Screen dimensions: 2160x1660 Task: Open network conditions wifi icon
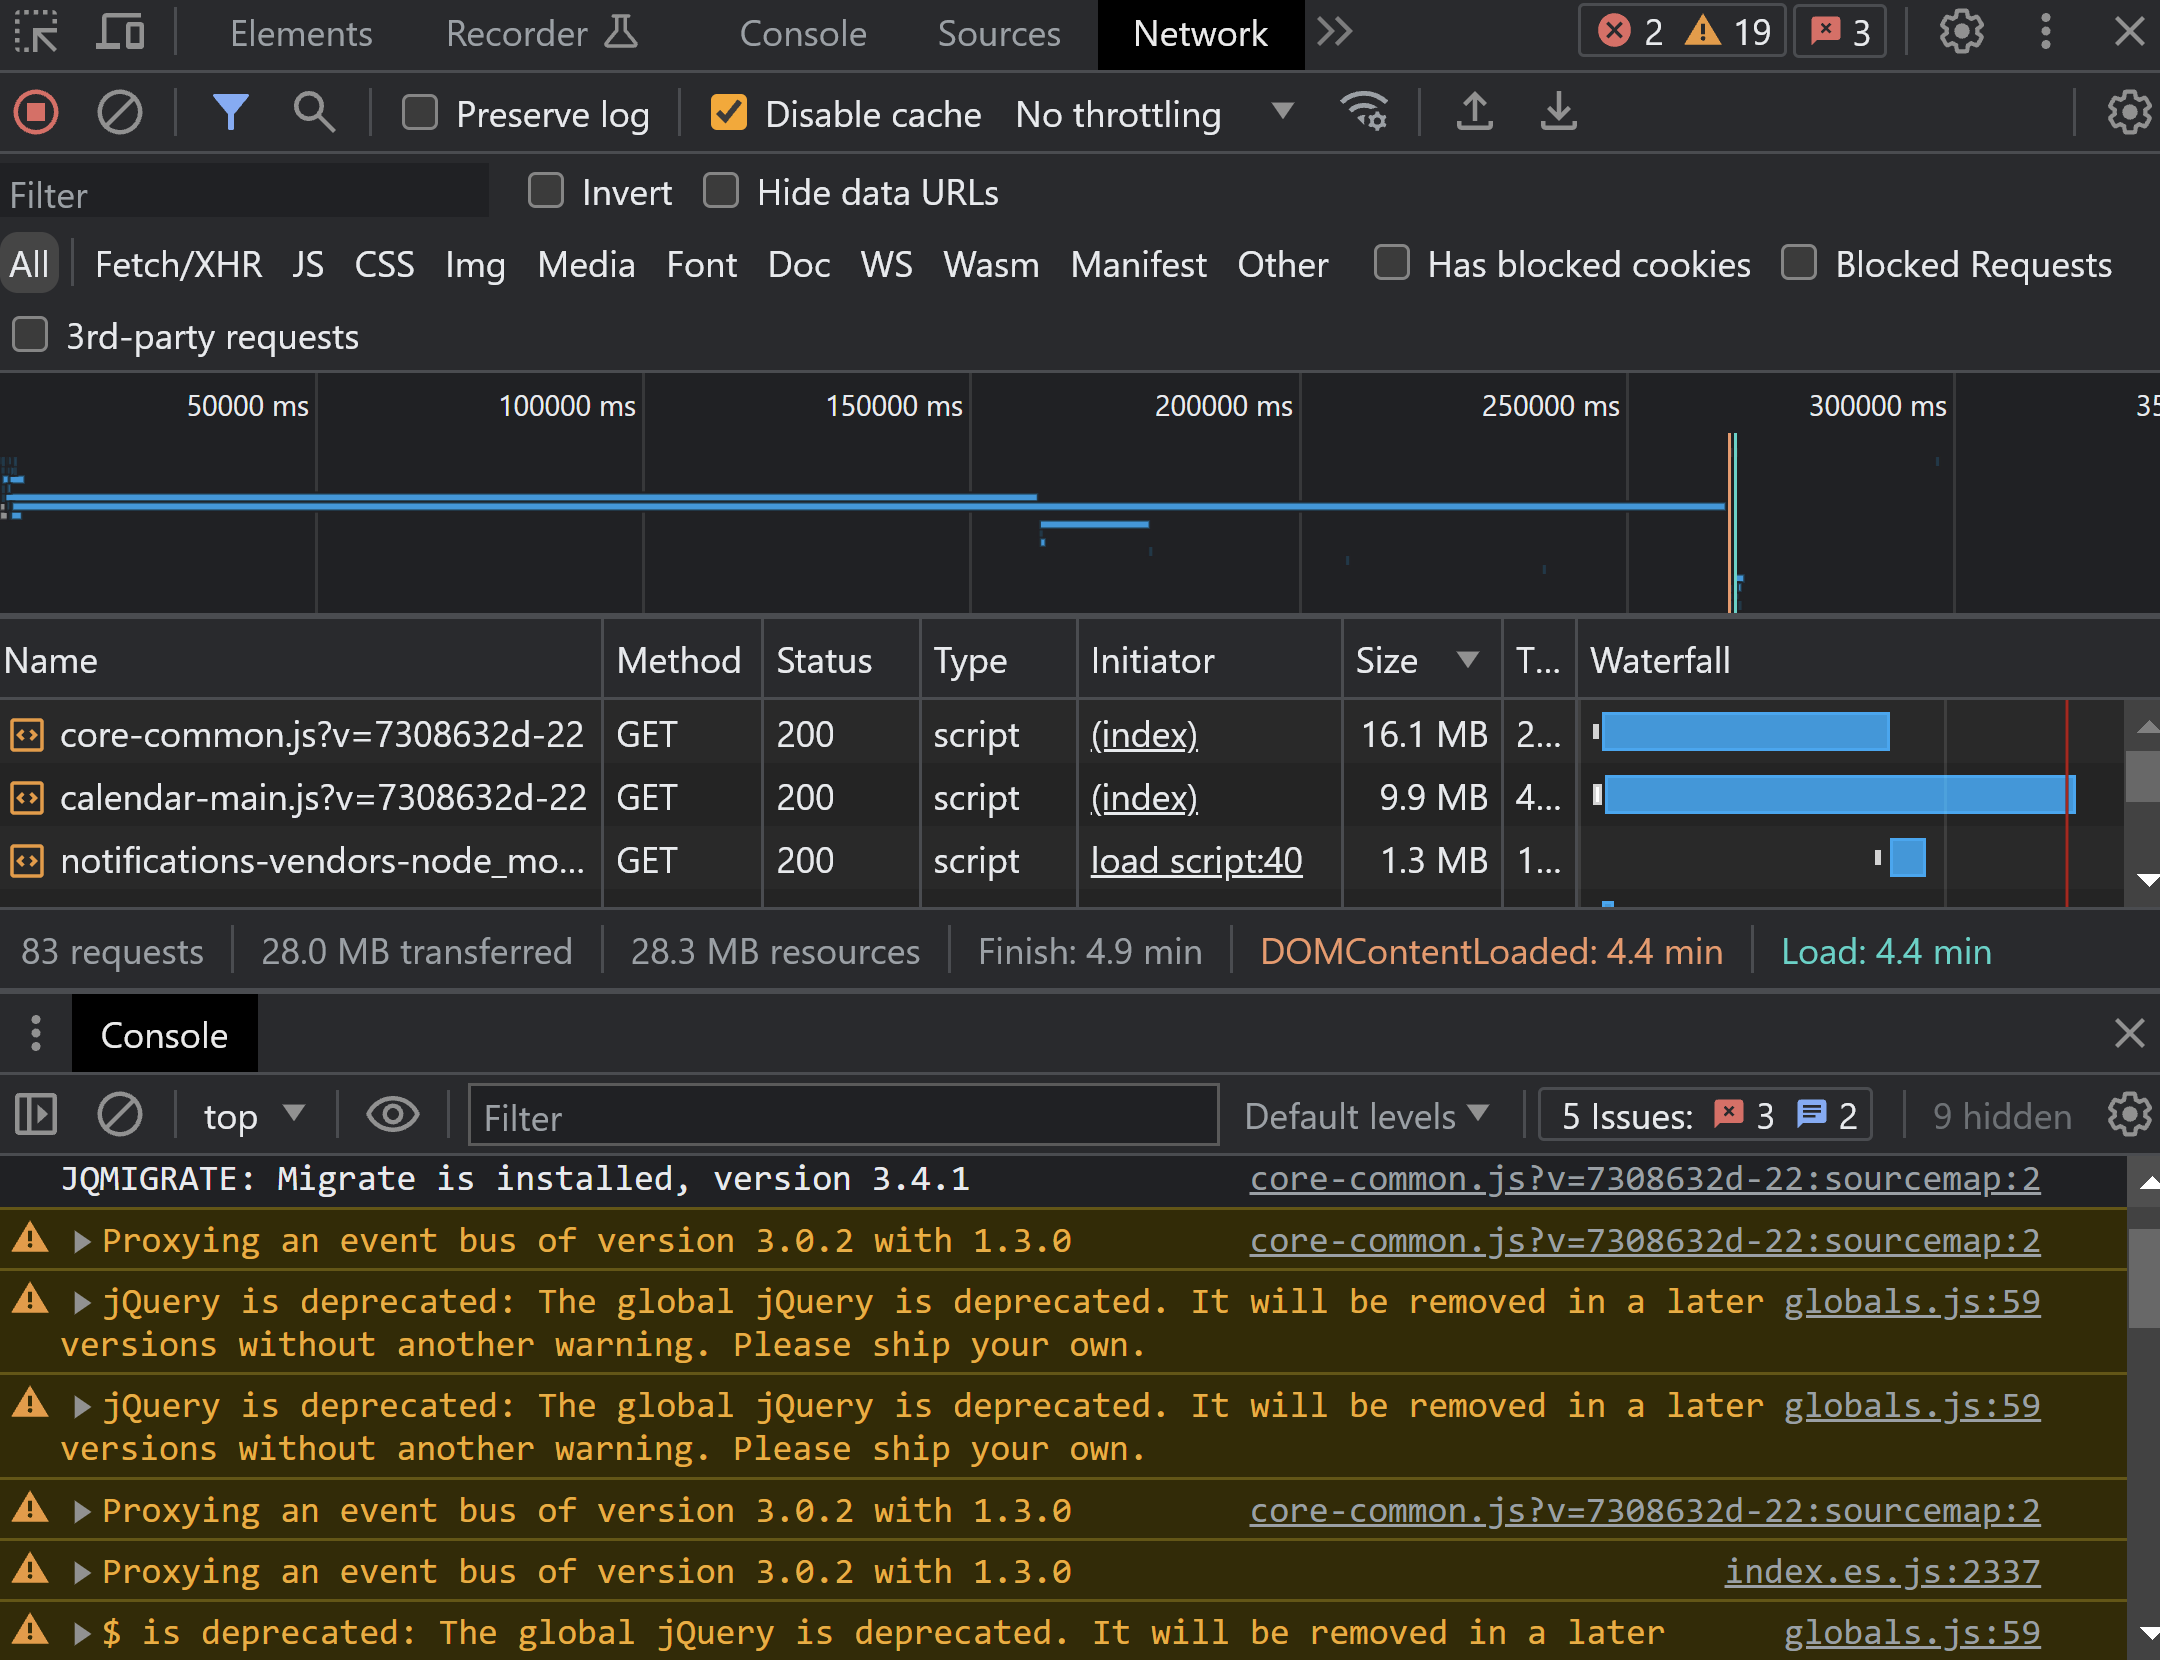(x=1364, y=113)
